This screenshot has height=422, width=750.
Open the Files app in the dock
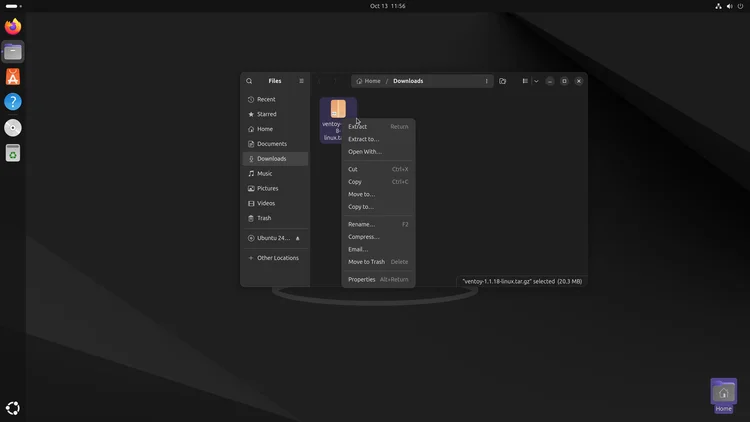[13, 52]
